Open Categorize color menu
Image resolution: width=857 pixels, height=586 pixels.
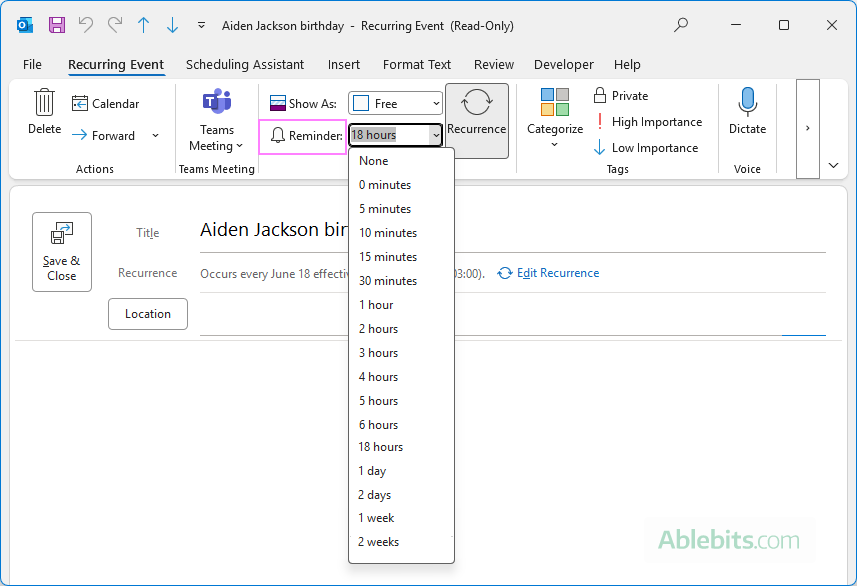coord(555,118)
